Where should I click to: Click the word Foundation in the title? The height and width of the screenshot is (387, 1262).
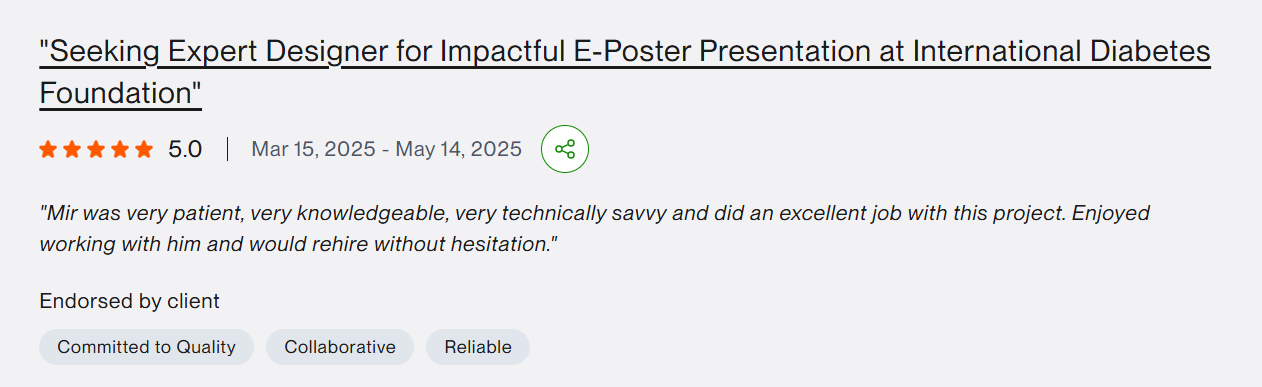coord(116,94)
